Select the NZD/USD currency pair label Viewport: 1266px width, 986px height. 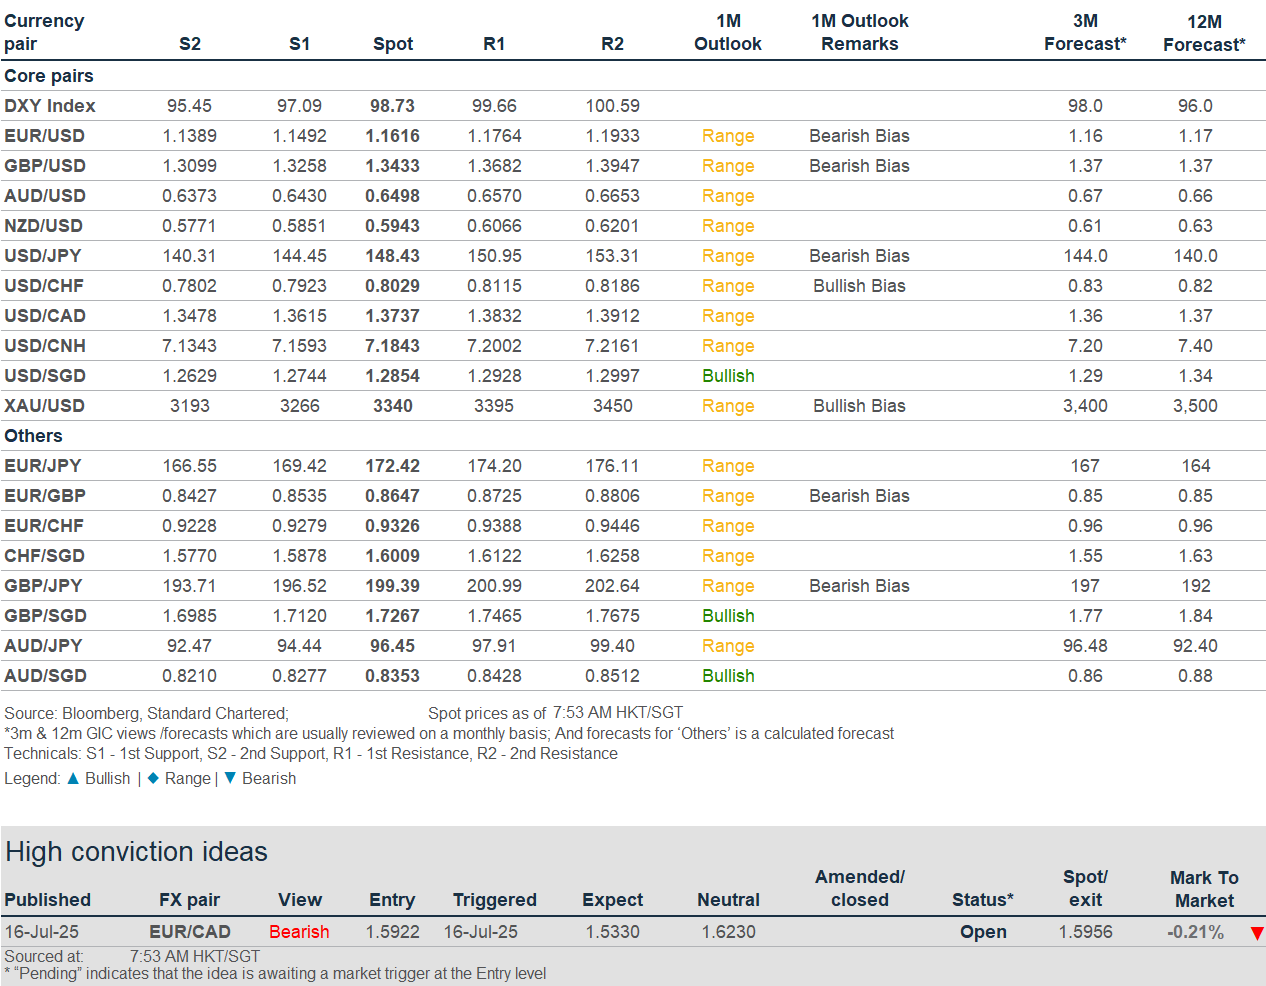[x=44, y=226]
